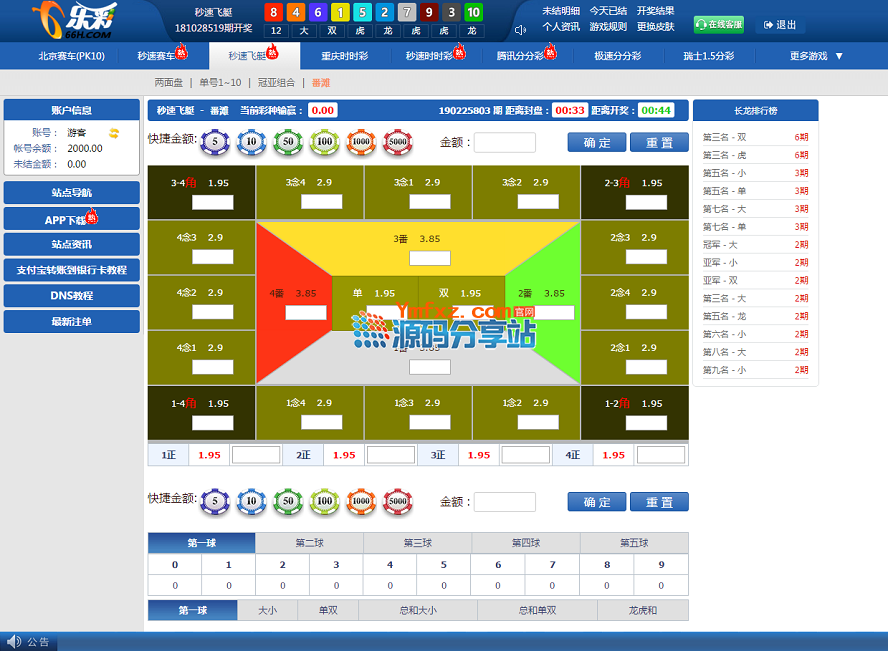Expand the 更多游戏 dropdown menu
Screen dimensions: 888x651
(816, 56)
